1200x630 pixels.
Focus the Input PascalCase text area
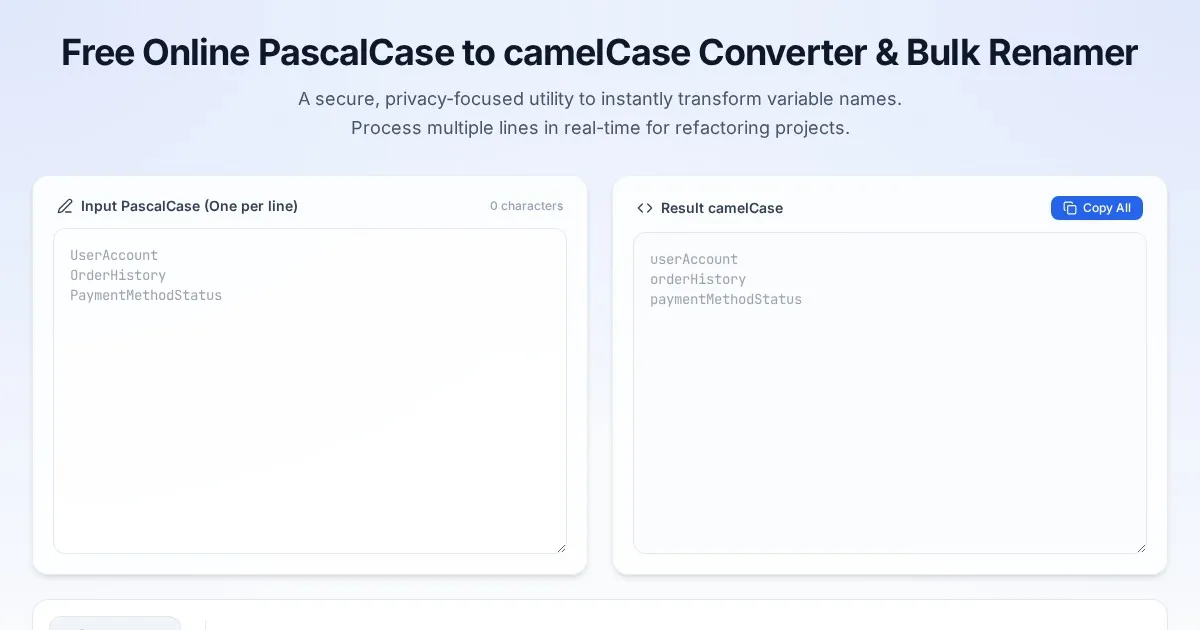(x=310, y=420)
